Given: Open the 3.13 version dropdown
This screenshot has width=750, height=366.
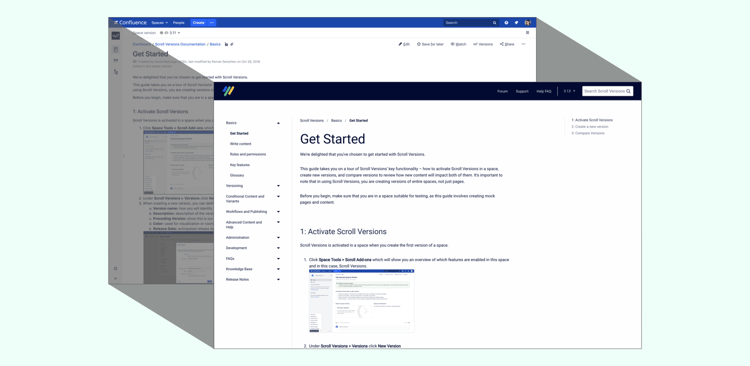Looking at the screenshot, I should tap(569, 91).
